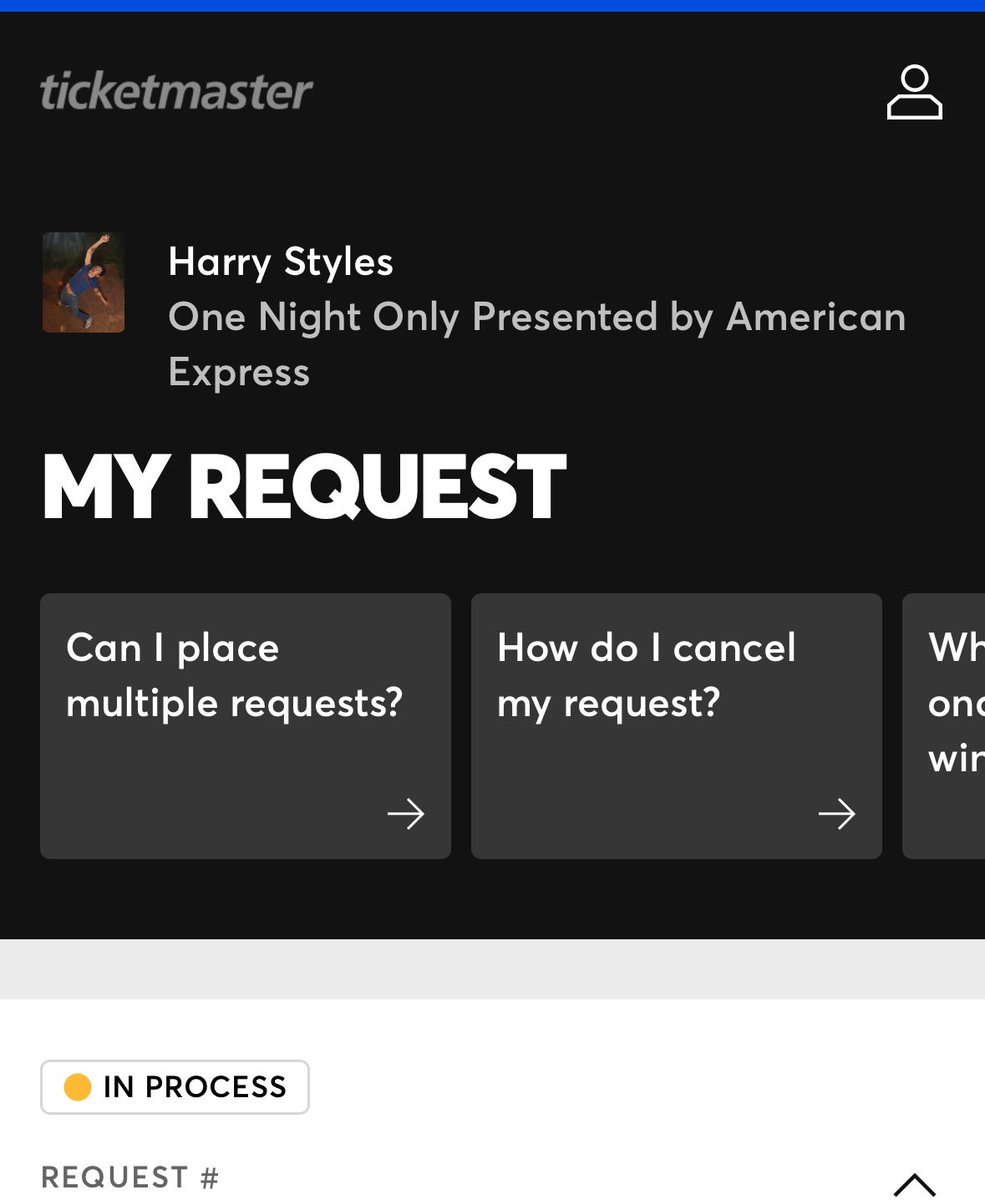This screenshot has width=985, height=1200.
Task: Open the Harry Styles event thumbnail
Action: tap(83, 282)
